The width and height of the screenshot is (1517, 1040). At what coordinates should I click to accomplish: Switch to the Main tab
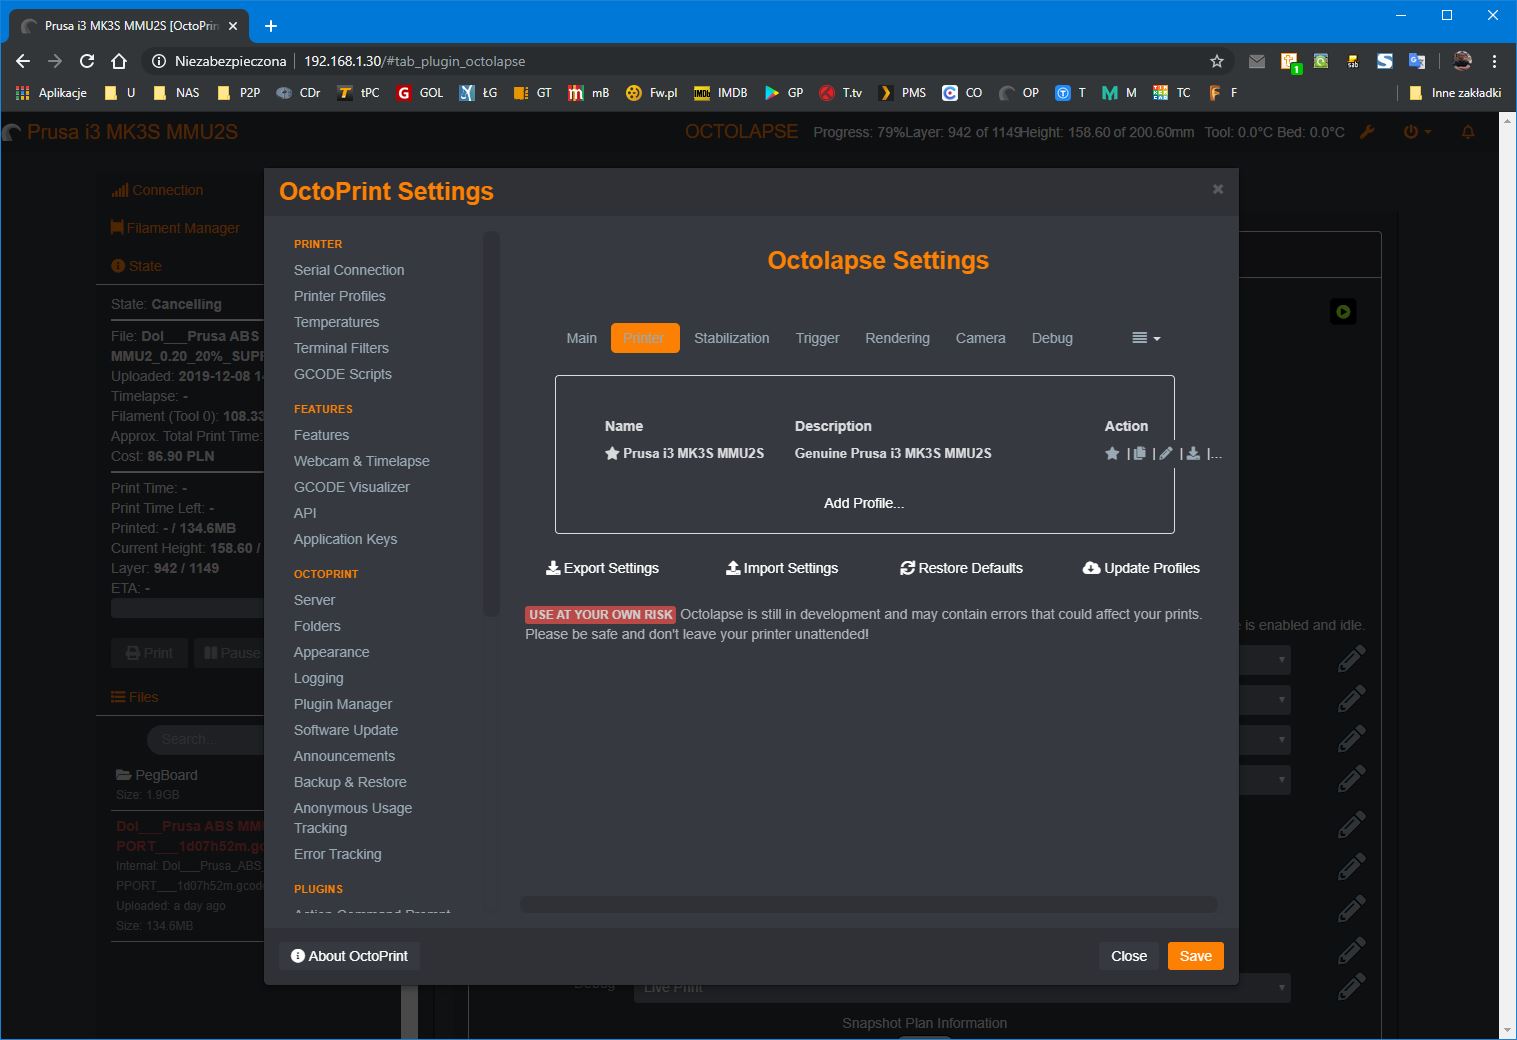(x=581, y=338)
